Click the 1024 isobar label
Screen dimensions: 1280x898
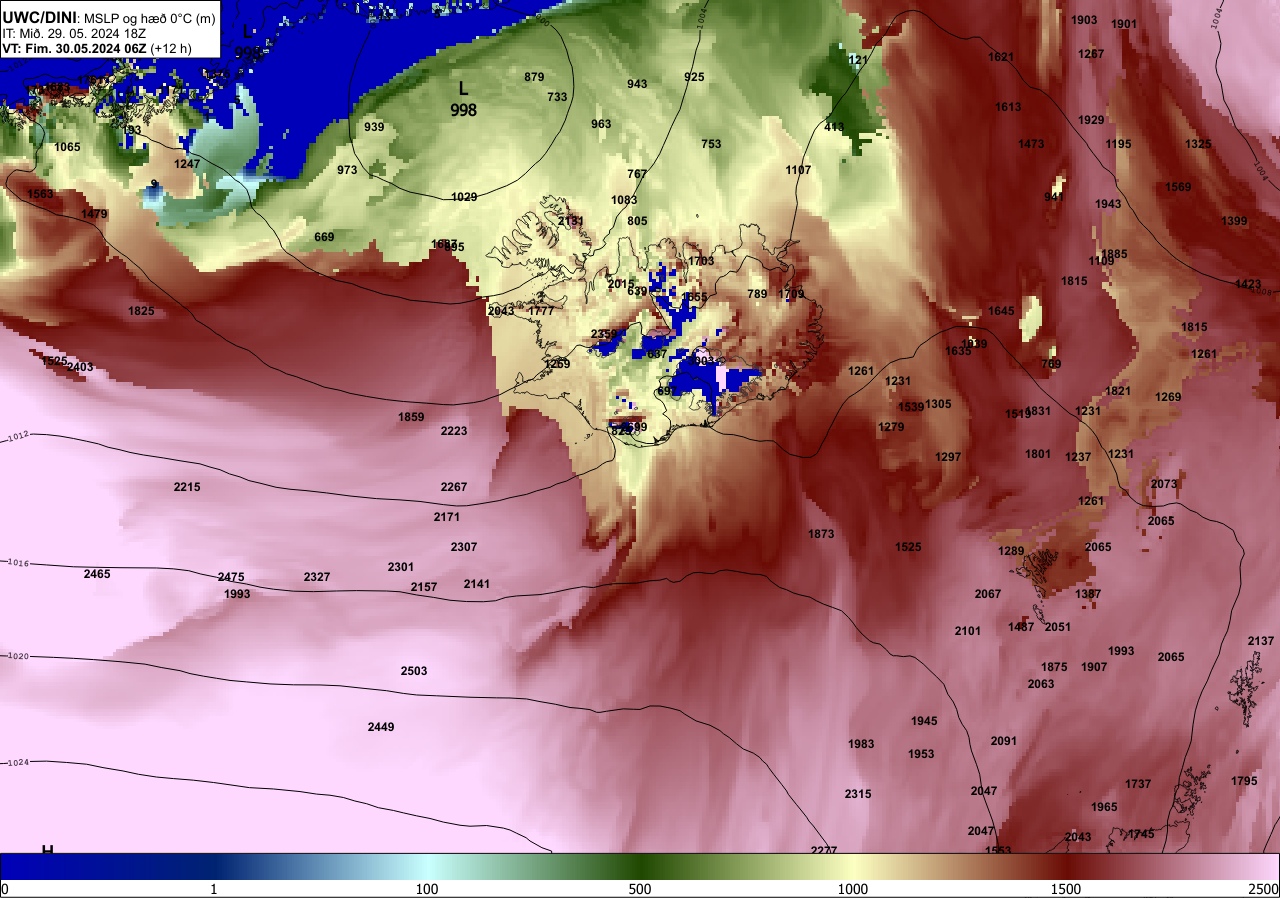coord(19,763)
